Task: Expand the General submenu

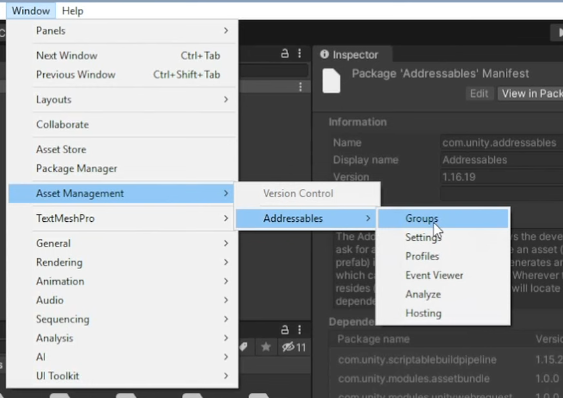Action: [x=122, y=244]
